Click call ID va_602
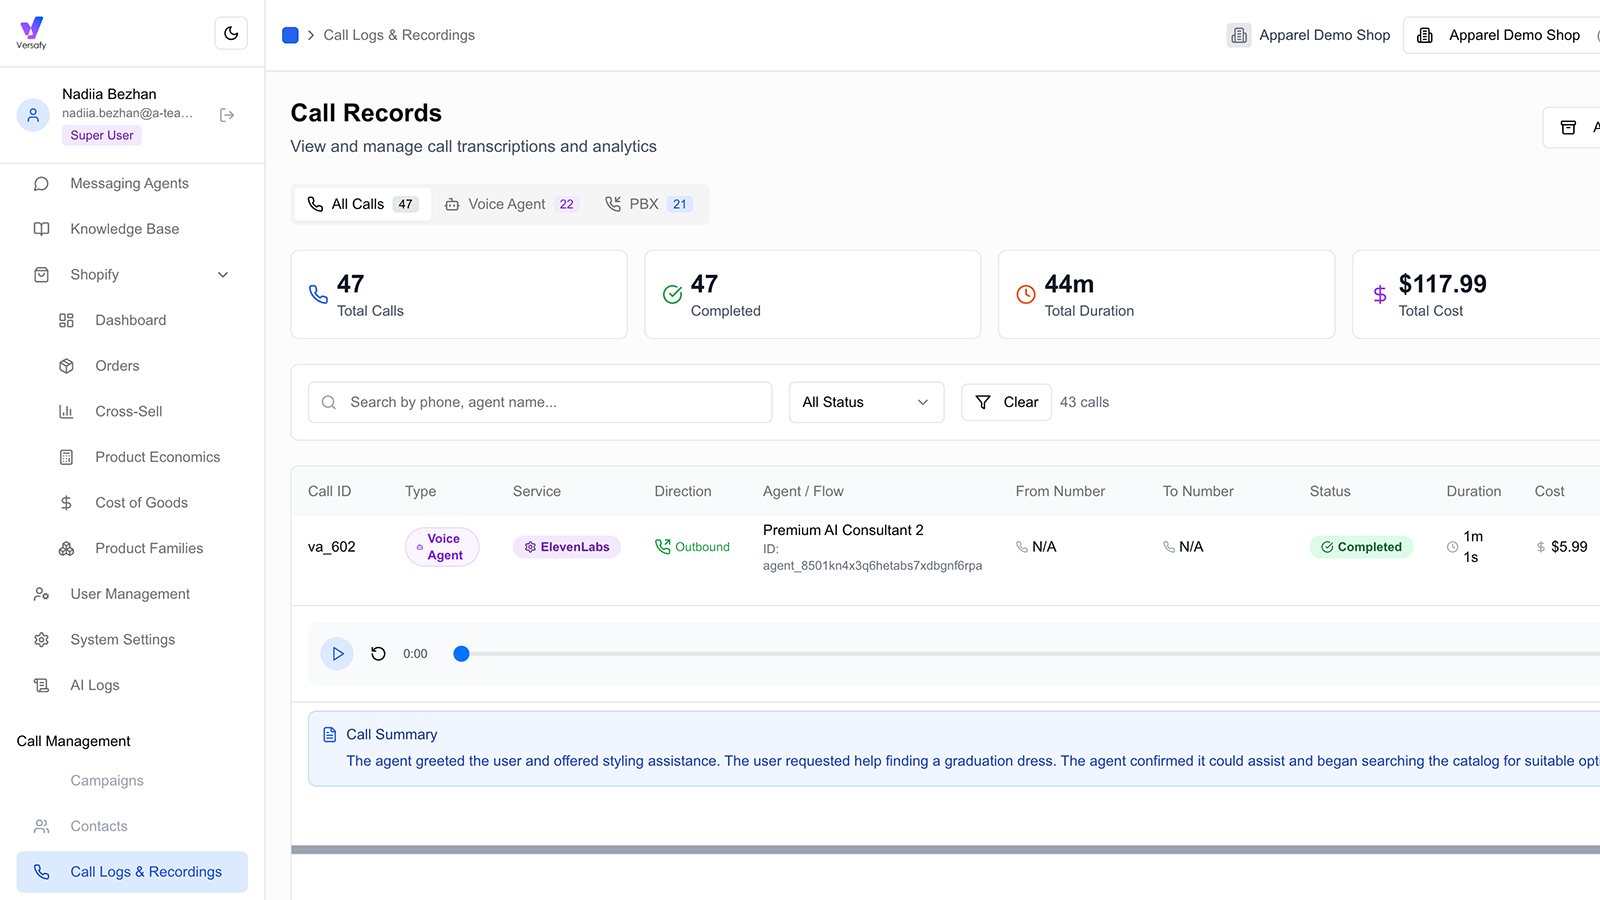 coord(332,547)
